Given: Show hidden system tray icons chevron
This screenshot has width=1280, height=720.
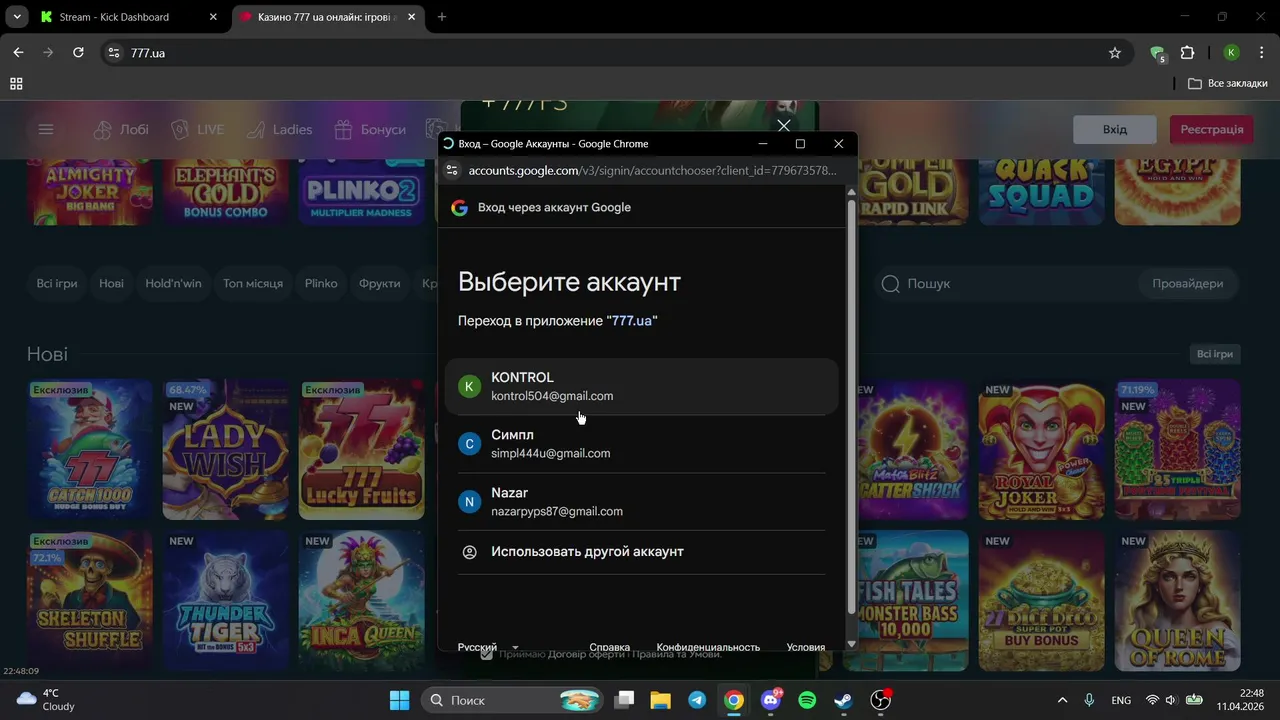Looking at the screenshot, I should (1062, 701).
